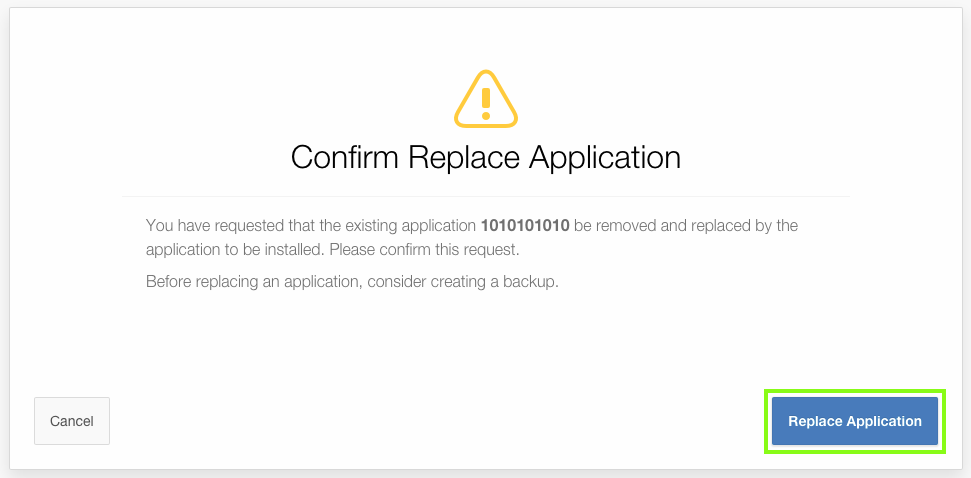Click the Replace Application button
This screenshot has height=478, width=971.
854,421
